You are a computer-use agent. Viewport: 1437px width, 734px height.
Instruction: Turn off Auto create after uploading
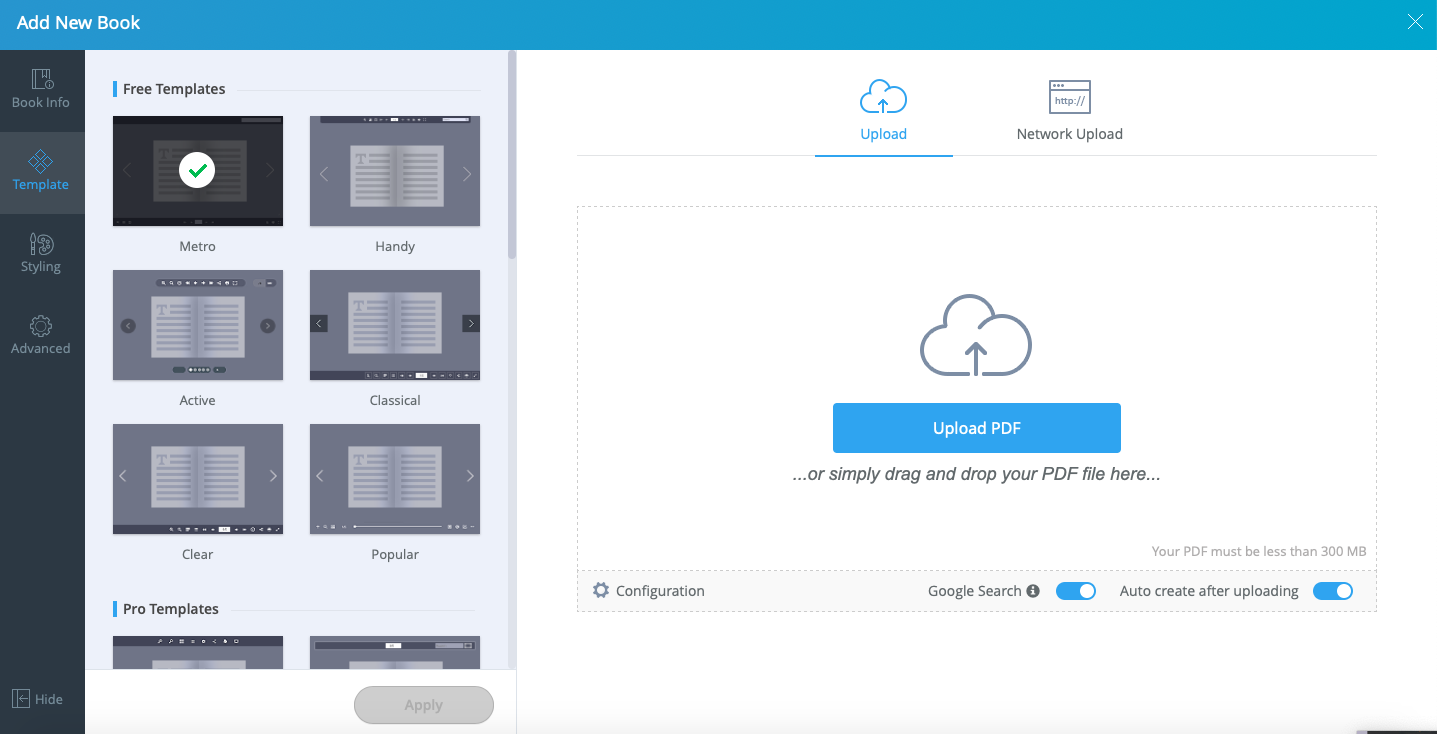click(1332, 591)
